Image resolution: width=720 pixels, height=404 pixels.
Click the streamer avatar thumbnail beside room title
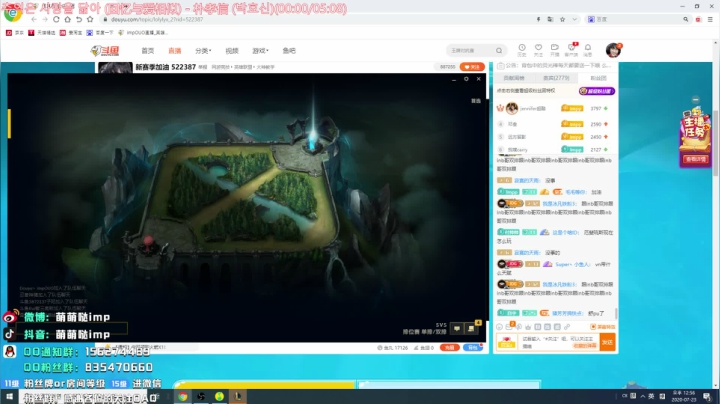pos(115,67)
